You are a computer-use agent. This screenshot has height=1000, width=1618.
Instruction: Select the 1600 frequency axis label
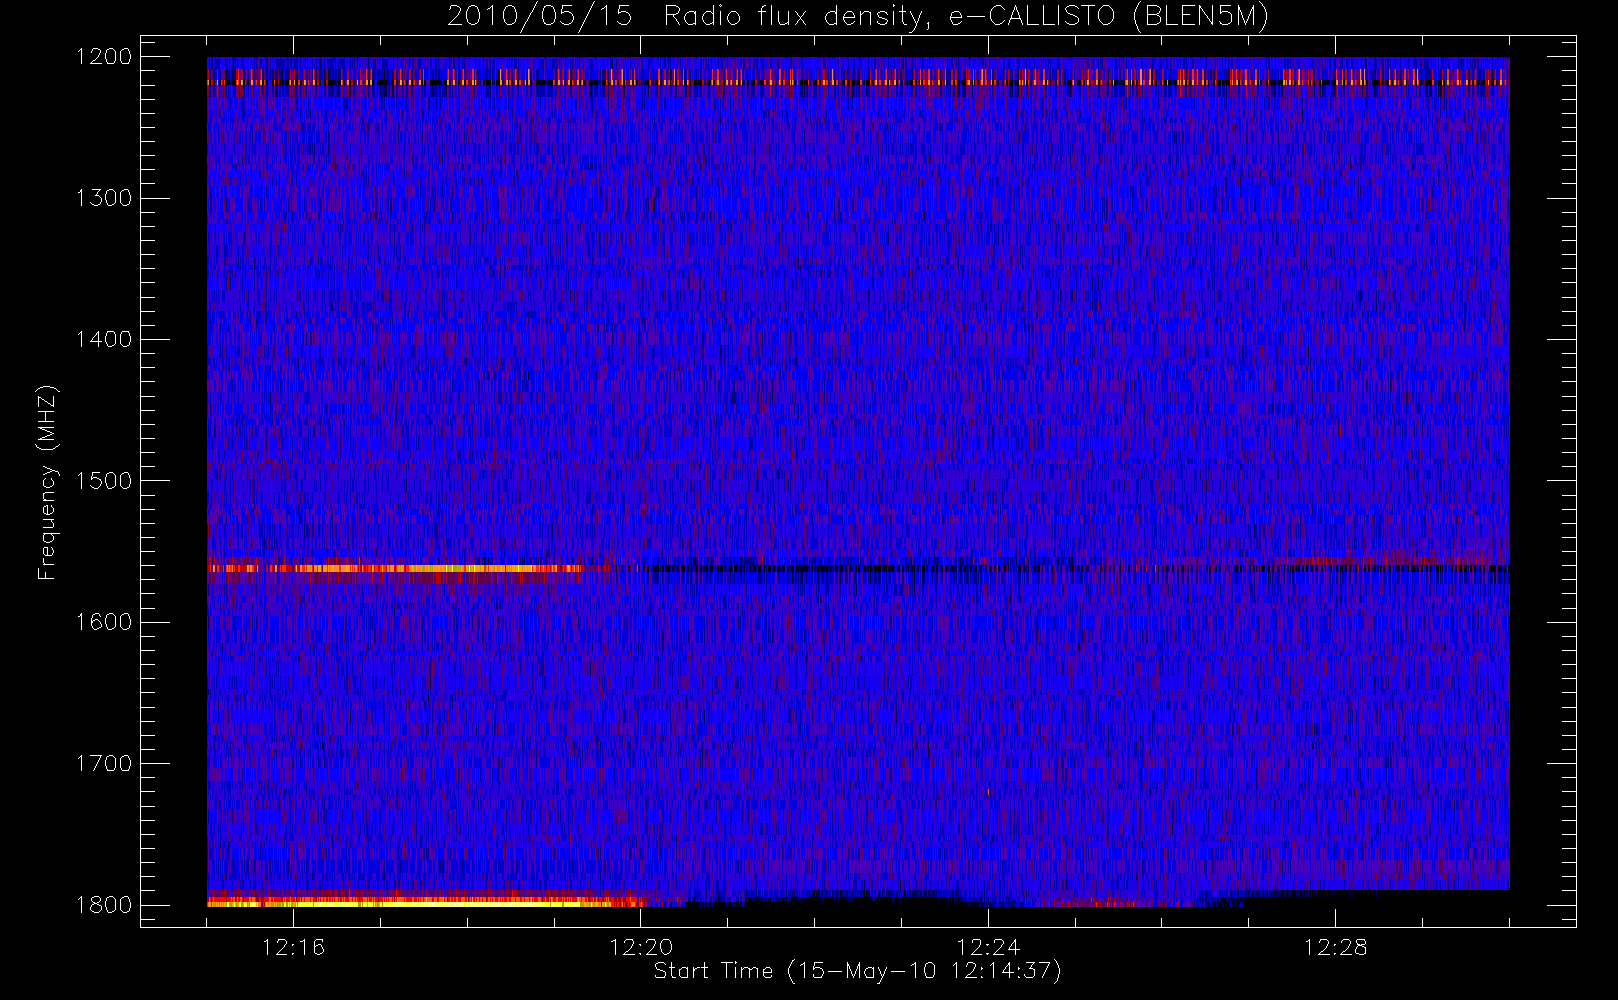pos(104,622)
